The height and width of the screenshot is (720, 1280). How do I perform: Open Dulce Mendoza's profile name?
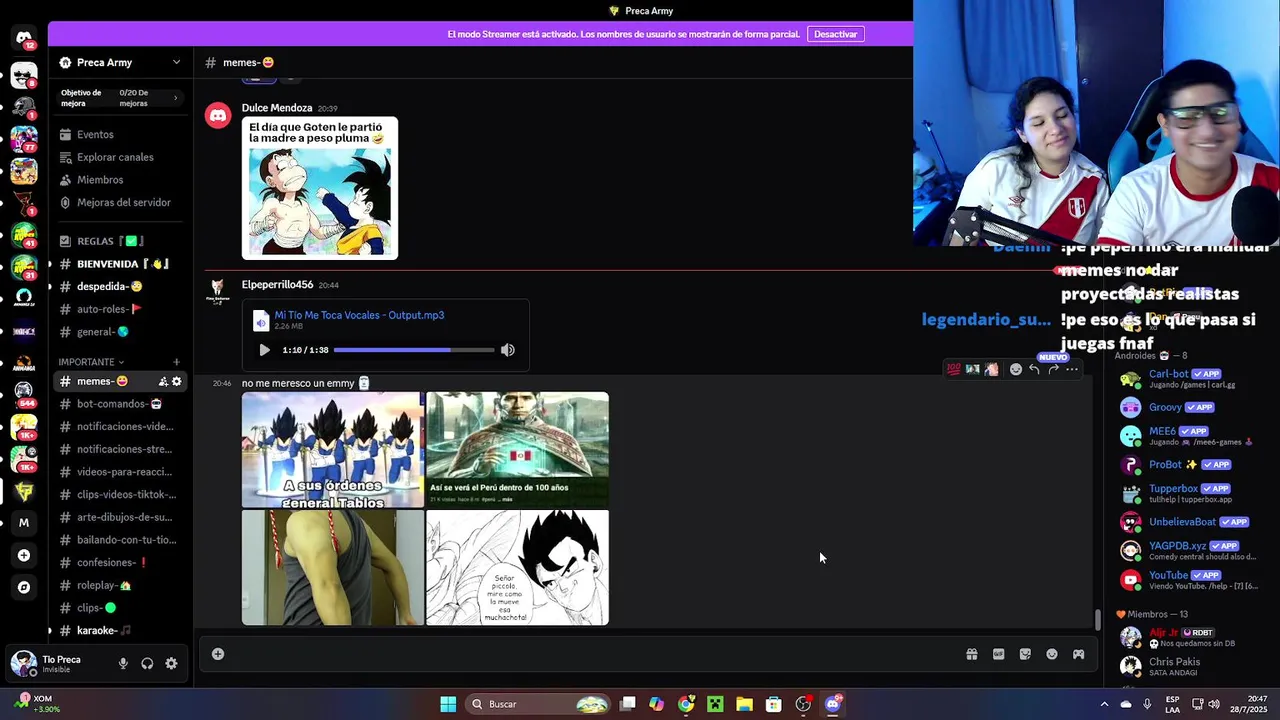click(x=277, y=108)
